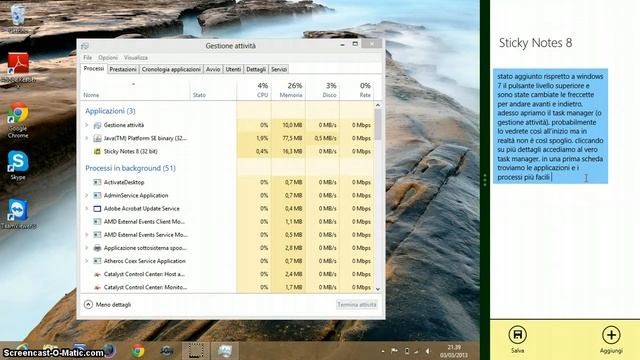Image resolution: width=640 pixels, height=360 pixels.
Task: Switch to the Dettagli tab
Action: (256, 69)
